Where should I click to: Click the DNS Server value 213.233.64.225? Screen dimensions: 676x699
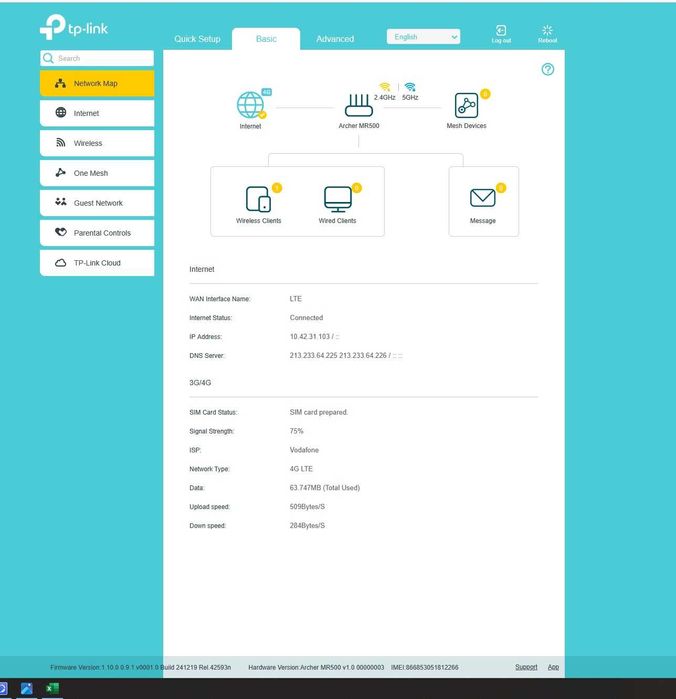313,355
